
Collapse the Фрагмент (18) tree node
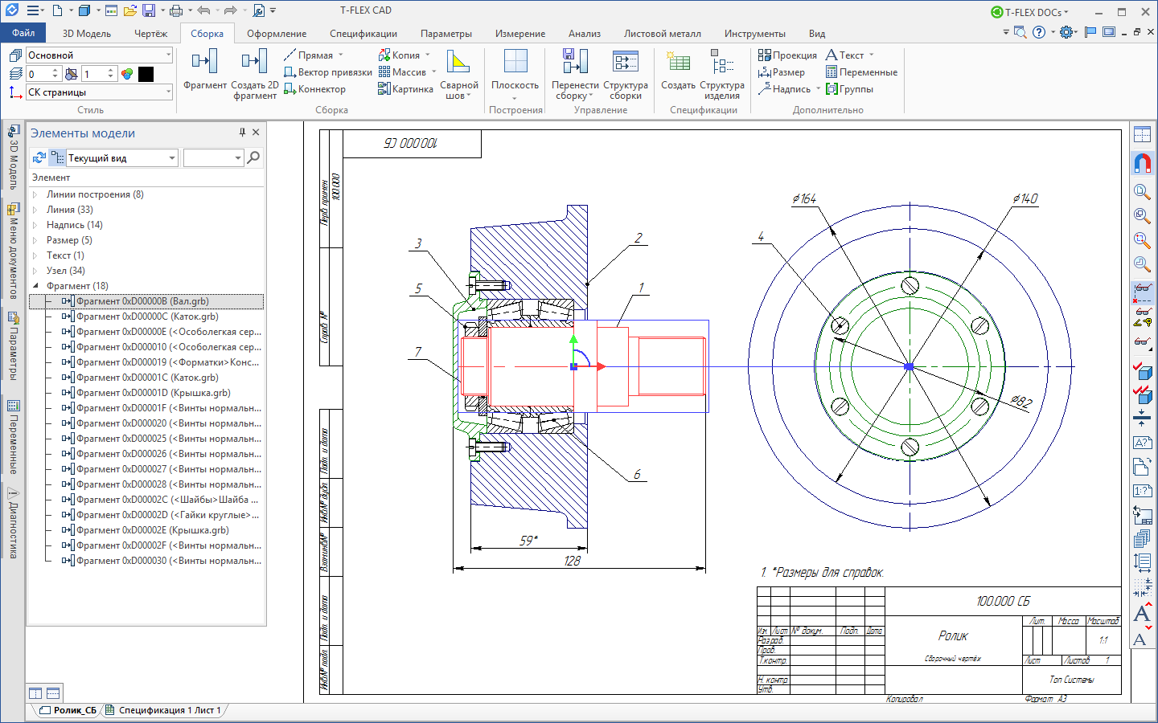[35, 286]
